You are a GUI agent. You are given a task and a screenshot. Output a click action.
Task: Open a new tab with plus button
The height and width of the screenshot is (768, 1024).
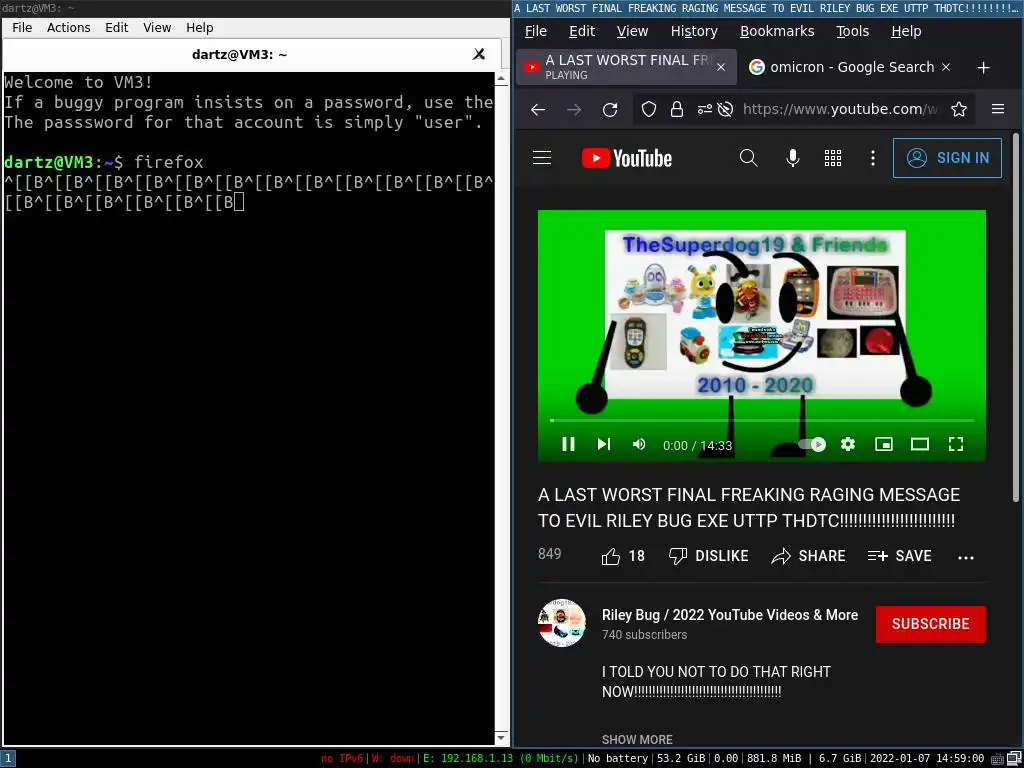point(984,68)
